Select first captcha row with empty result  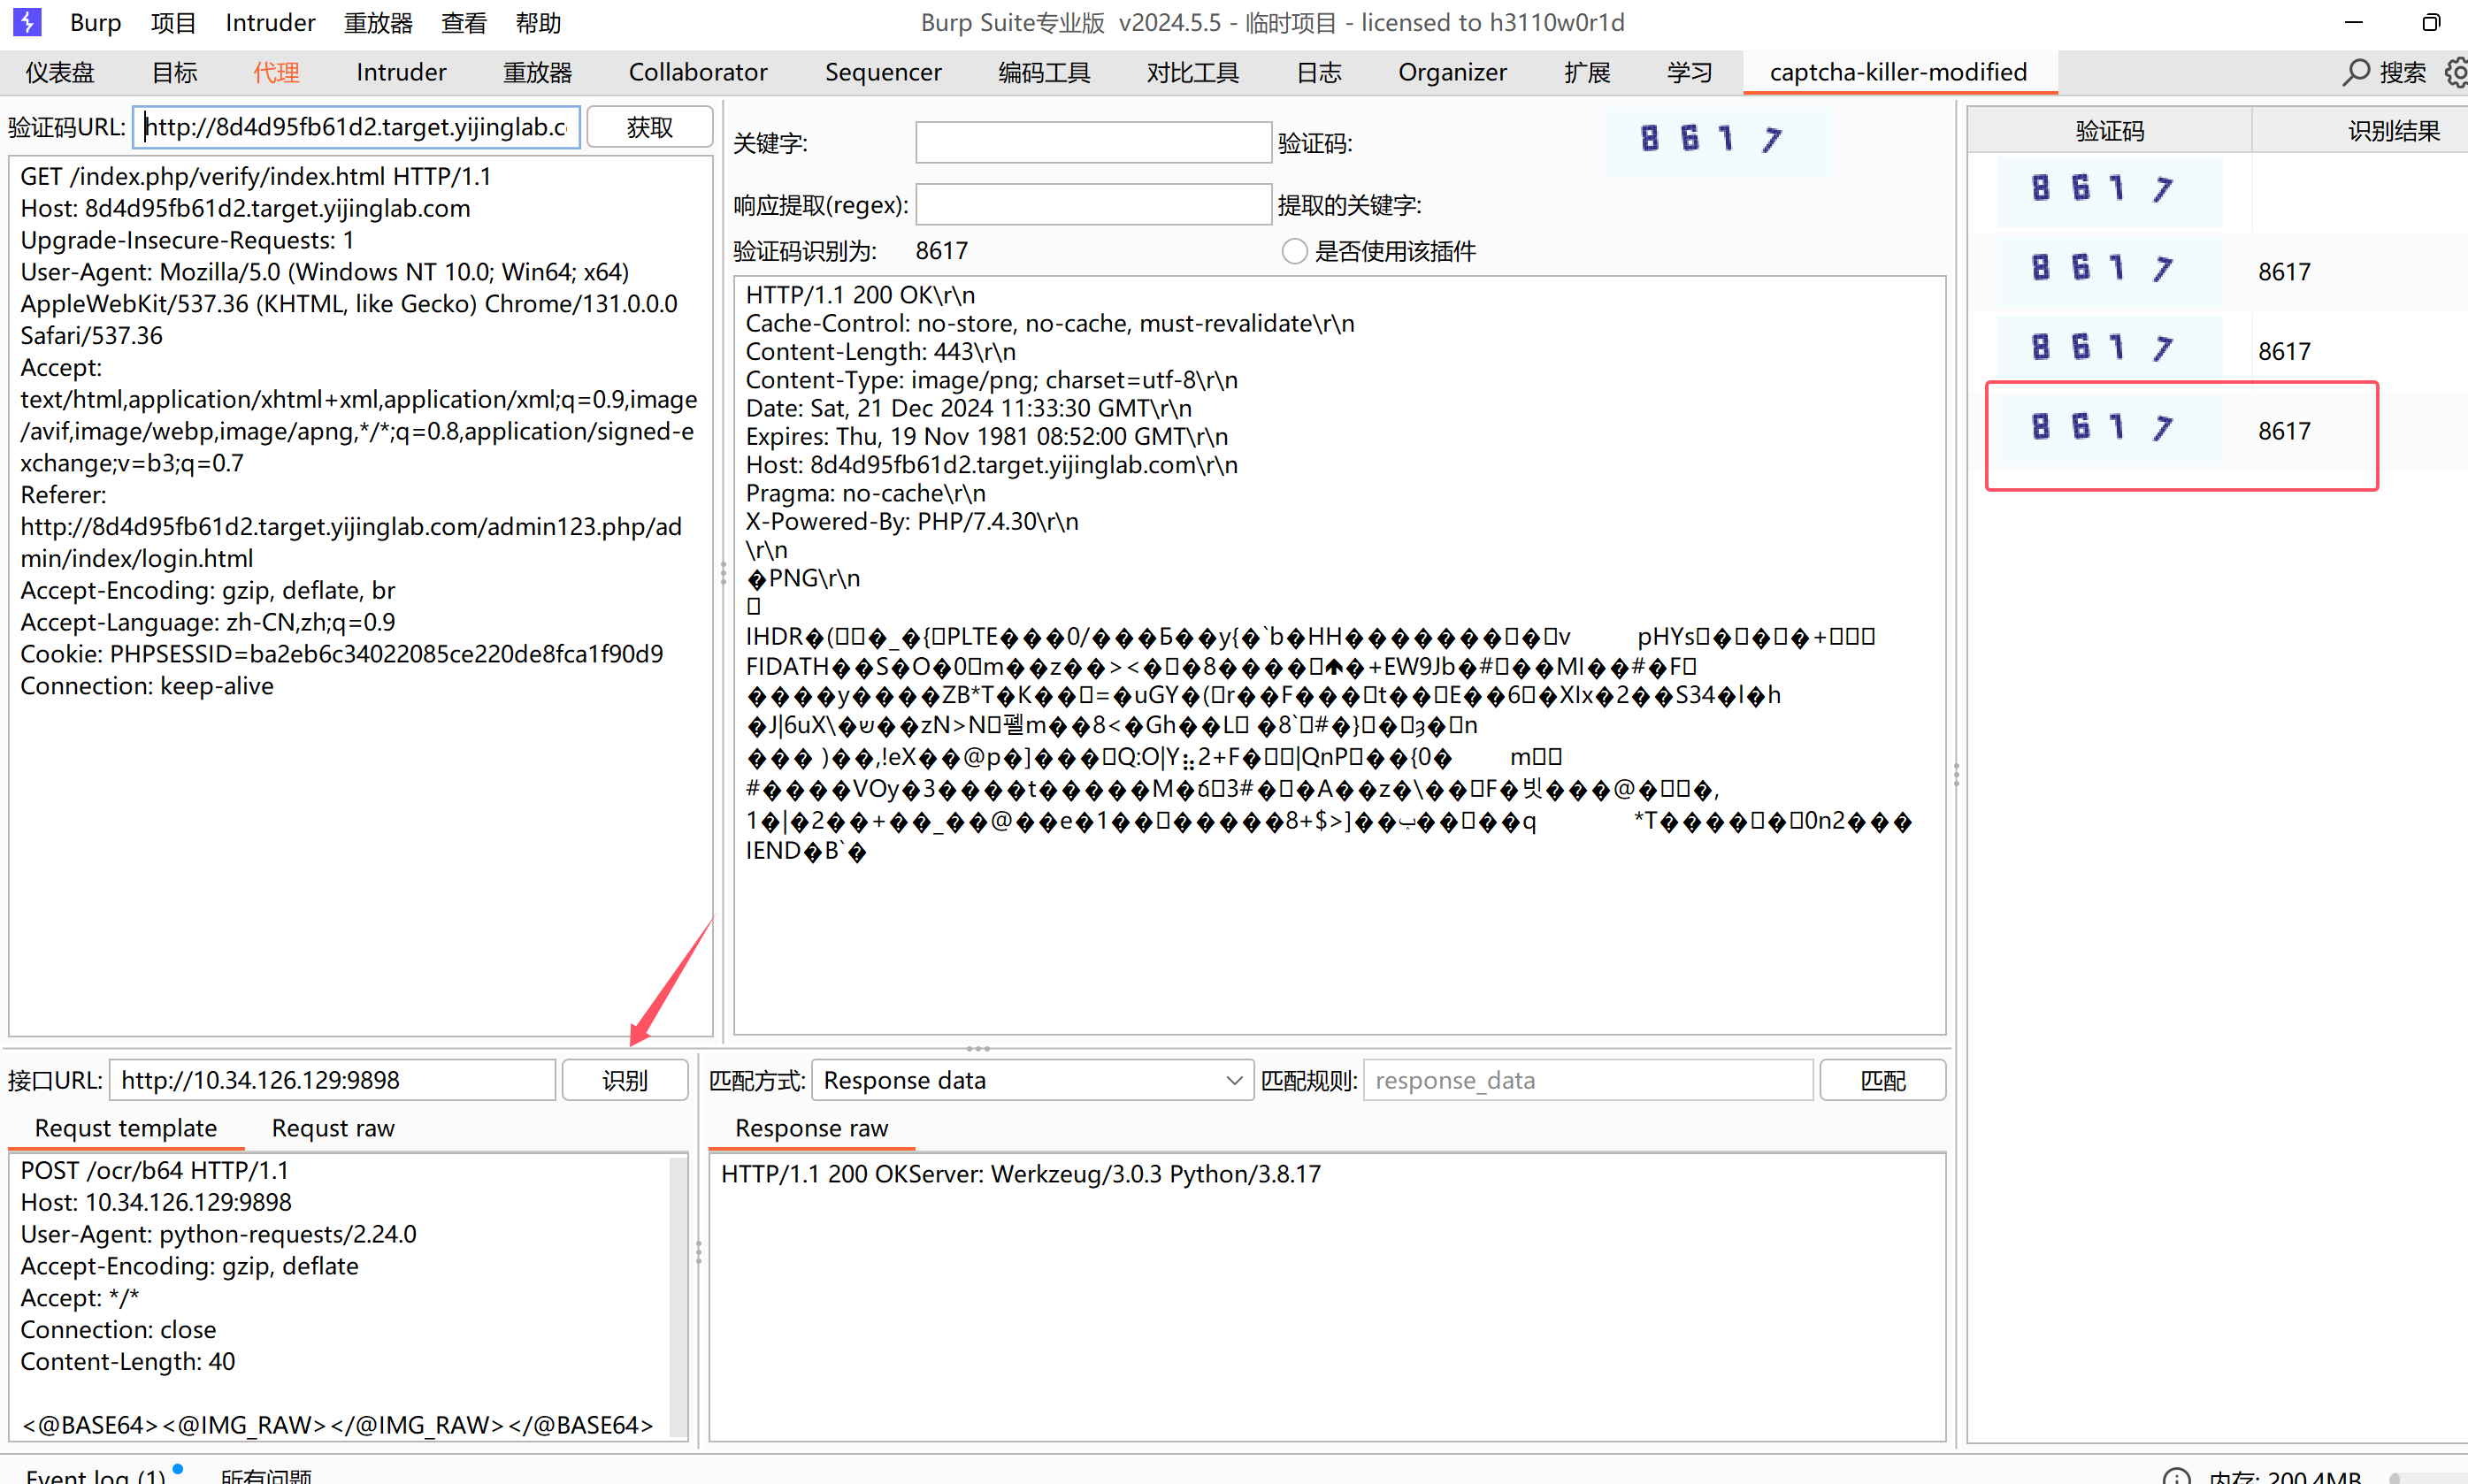(x=2217, y=190)
